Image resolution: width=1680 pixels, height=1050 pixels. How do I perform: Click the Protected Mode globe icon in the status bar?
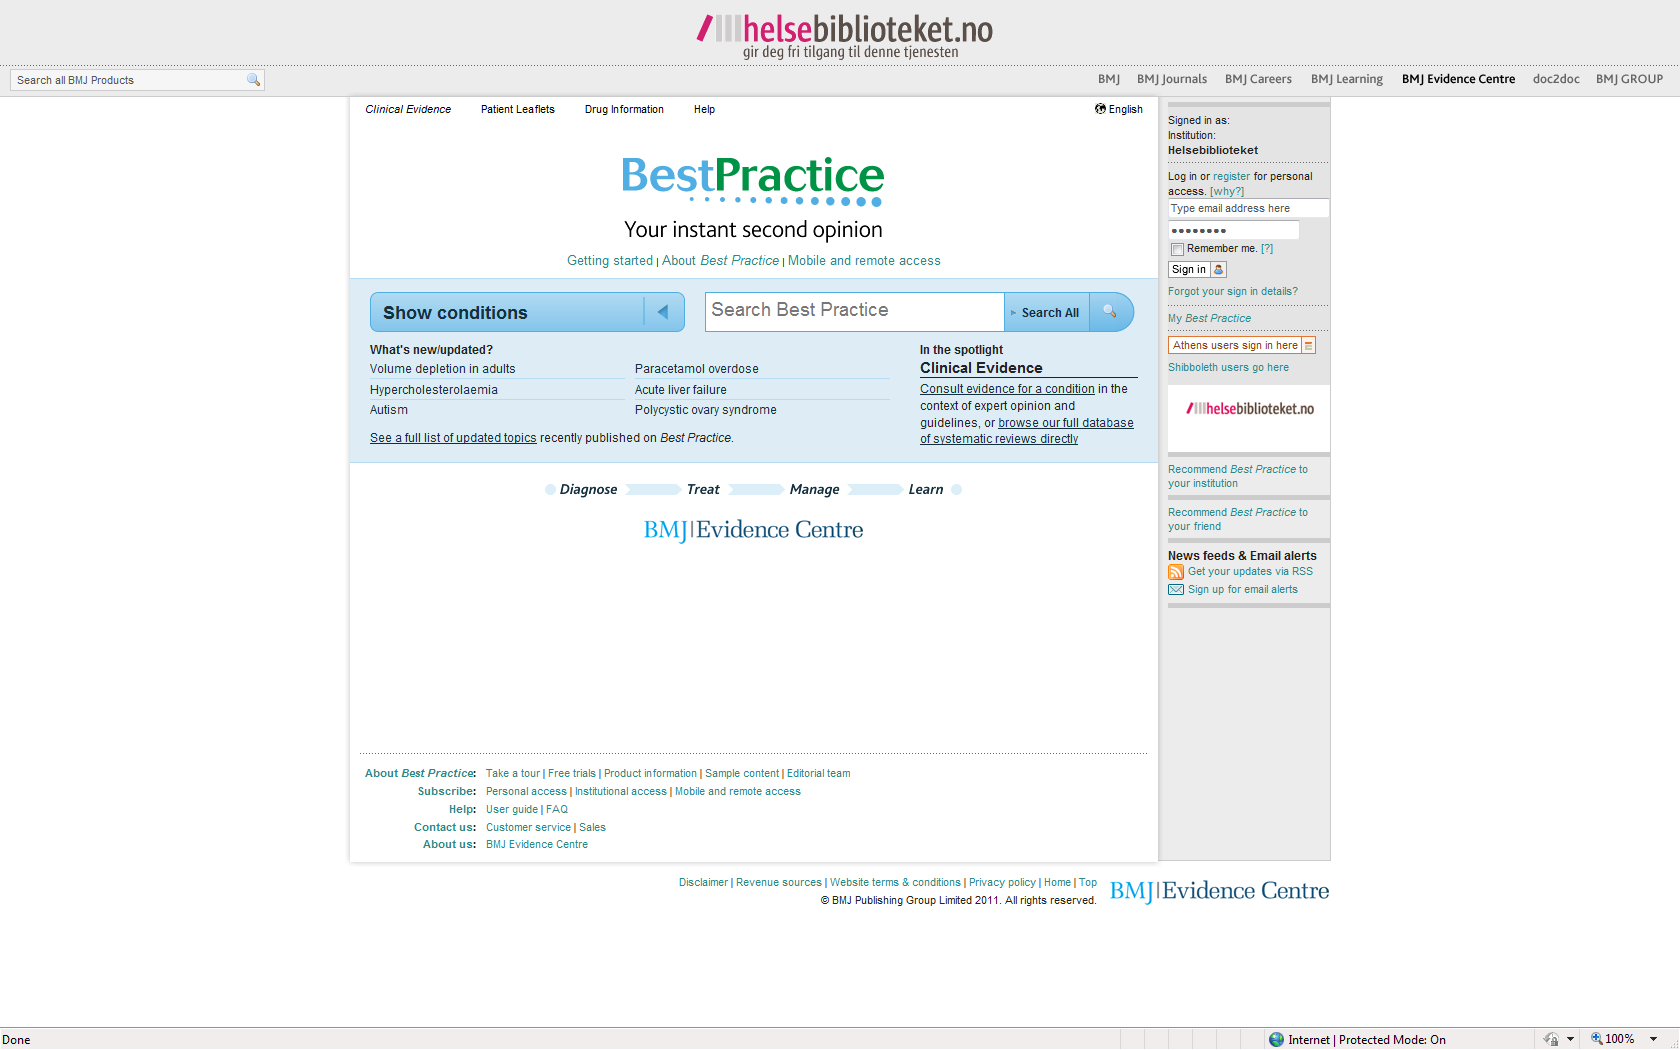pos(1276,1040)
